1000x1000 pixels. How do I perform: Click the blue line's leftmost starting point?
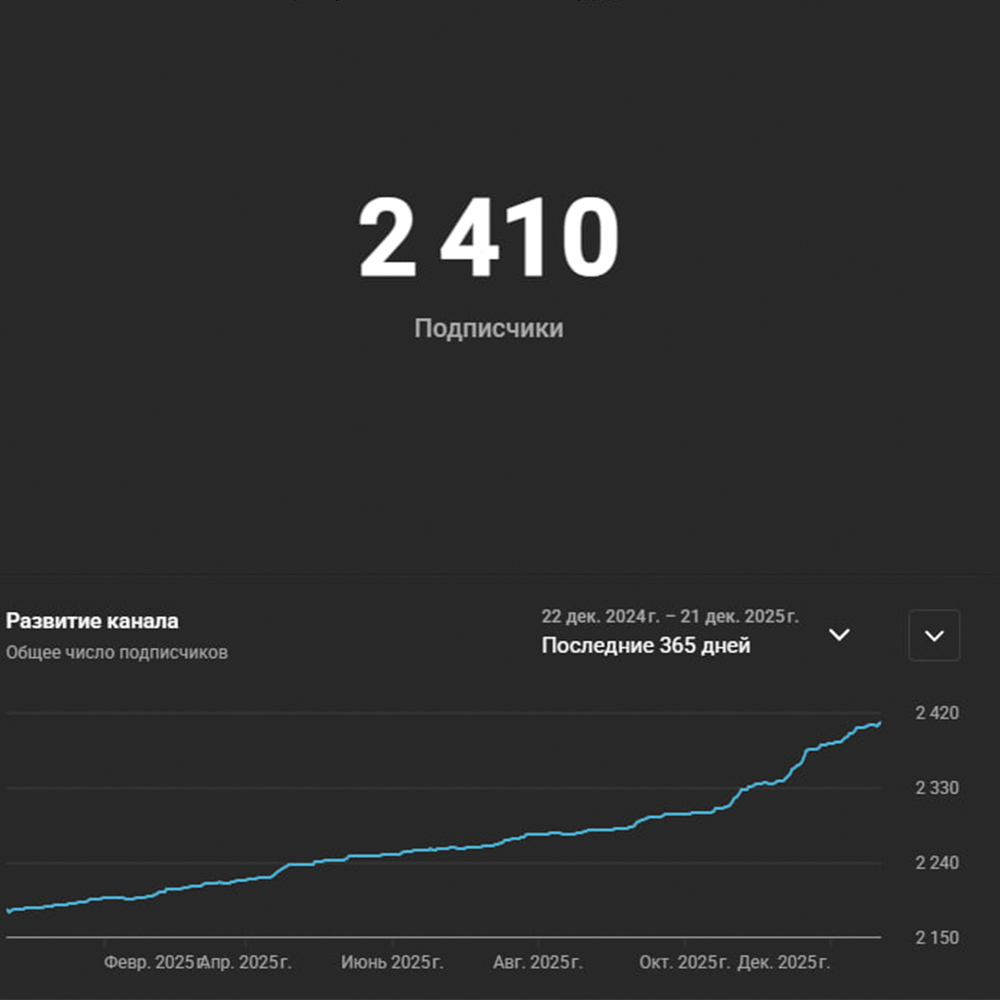(x=8, y=911)
